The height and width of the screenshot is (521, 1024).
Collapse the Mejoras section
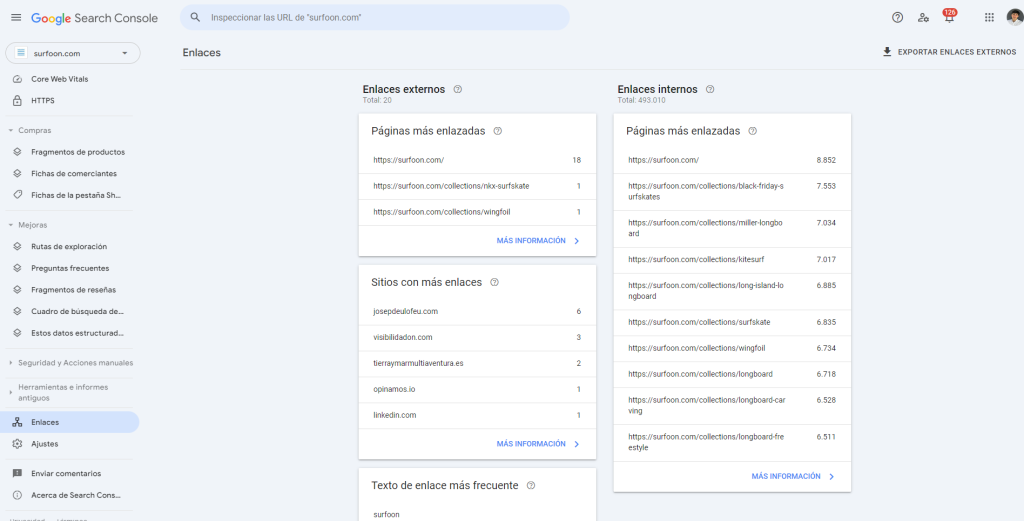tap(32, 225)
